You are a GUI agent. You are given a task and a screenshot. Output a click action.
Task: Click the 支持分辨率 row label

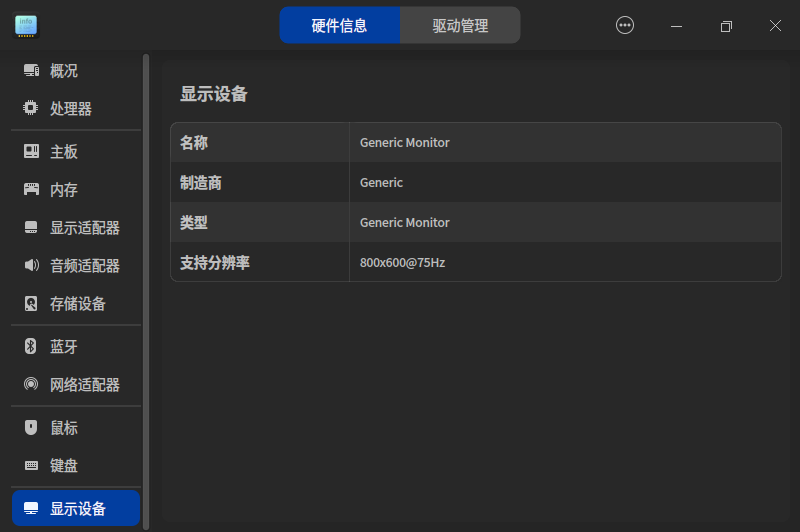click(x=215, y=262)
